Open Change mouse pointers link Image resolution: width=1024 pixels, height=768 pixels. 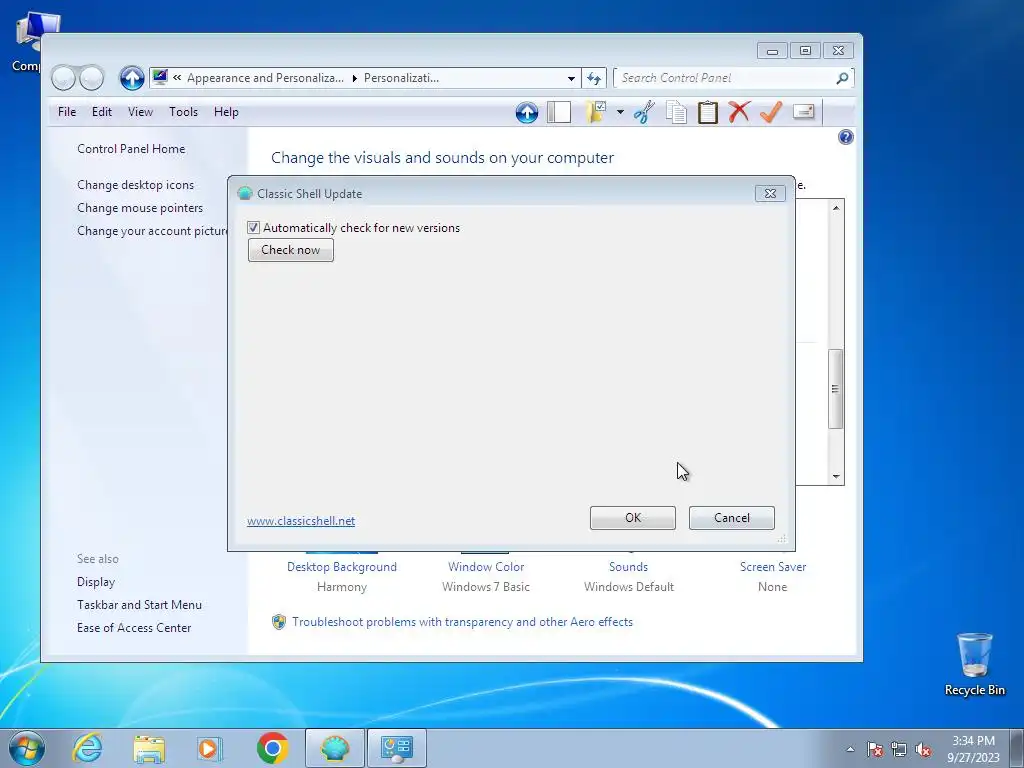click(x=140, y=208)
